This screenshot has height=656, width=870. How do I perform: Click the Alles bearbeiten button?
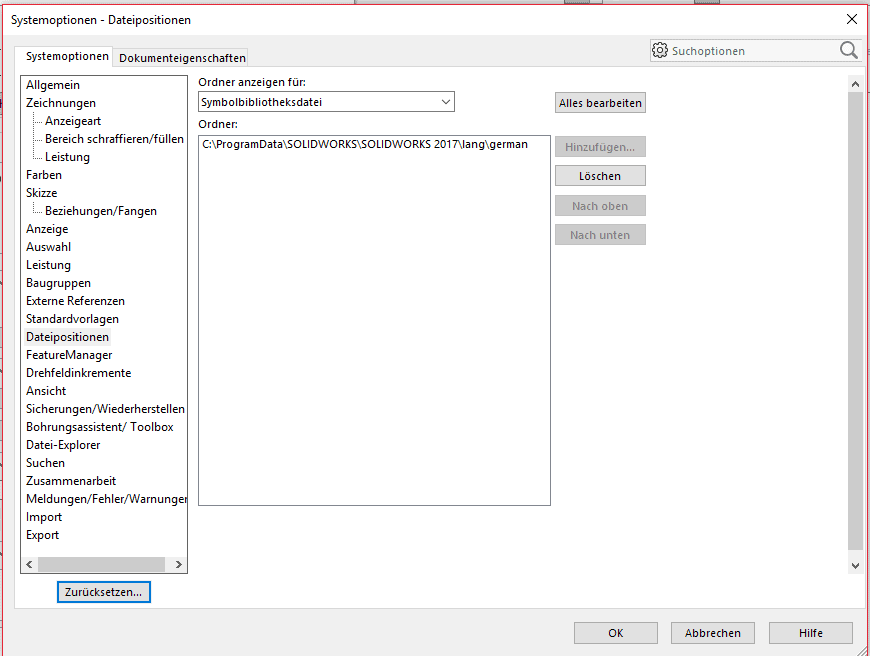pos(600,103)
